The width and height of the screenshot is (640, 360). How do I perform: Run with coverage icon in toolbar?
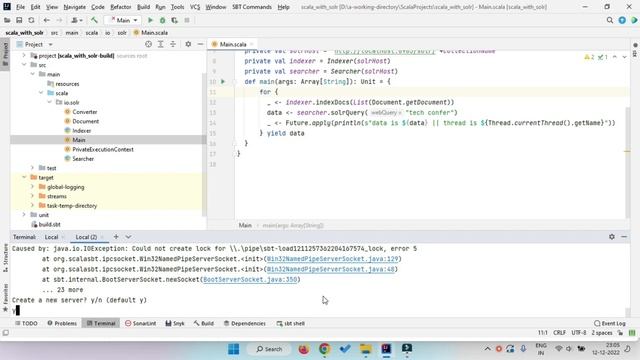[x=175, y=20]
